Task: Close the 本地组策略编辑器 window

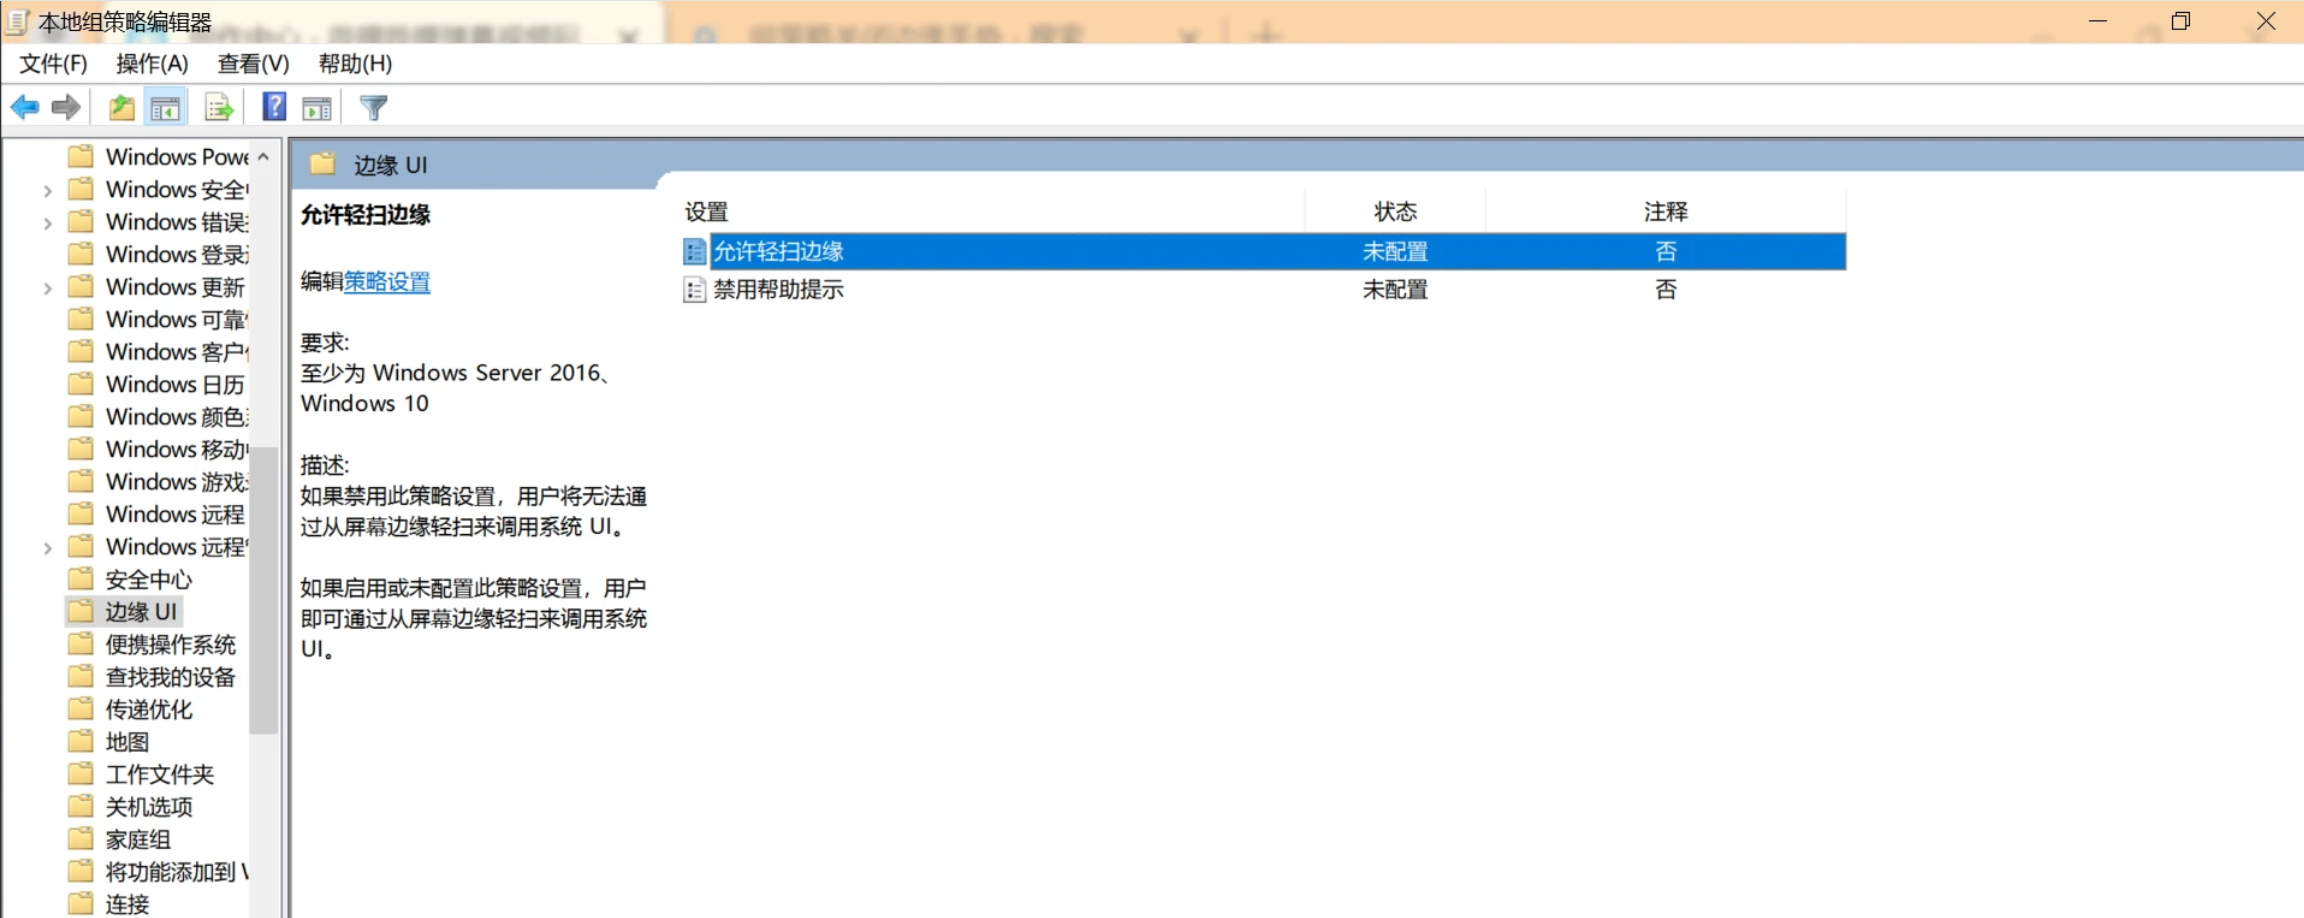Action: pos(2266,21)
